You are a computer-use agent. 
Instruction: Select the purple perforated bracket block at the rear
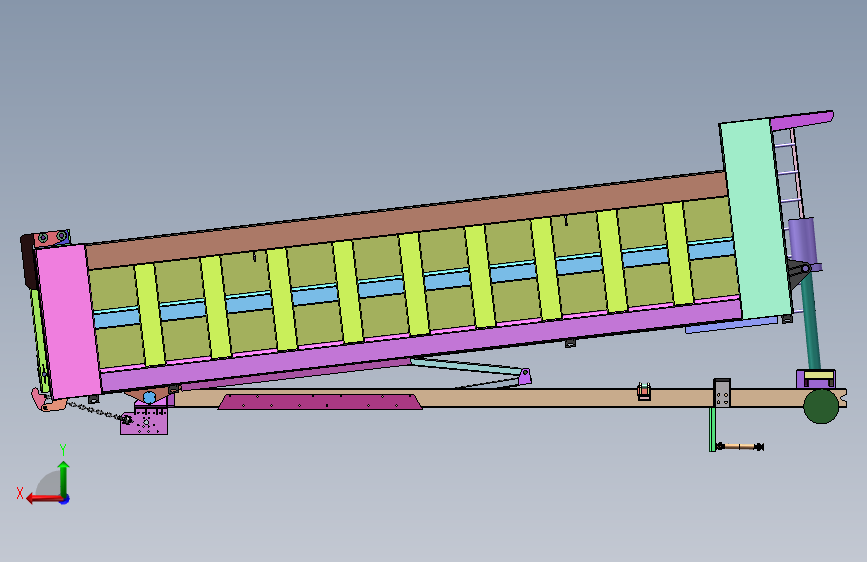(x=145, y=421)
